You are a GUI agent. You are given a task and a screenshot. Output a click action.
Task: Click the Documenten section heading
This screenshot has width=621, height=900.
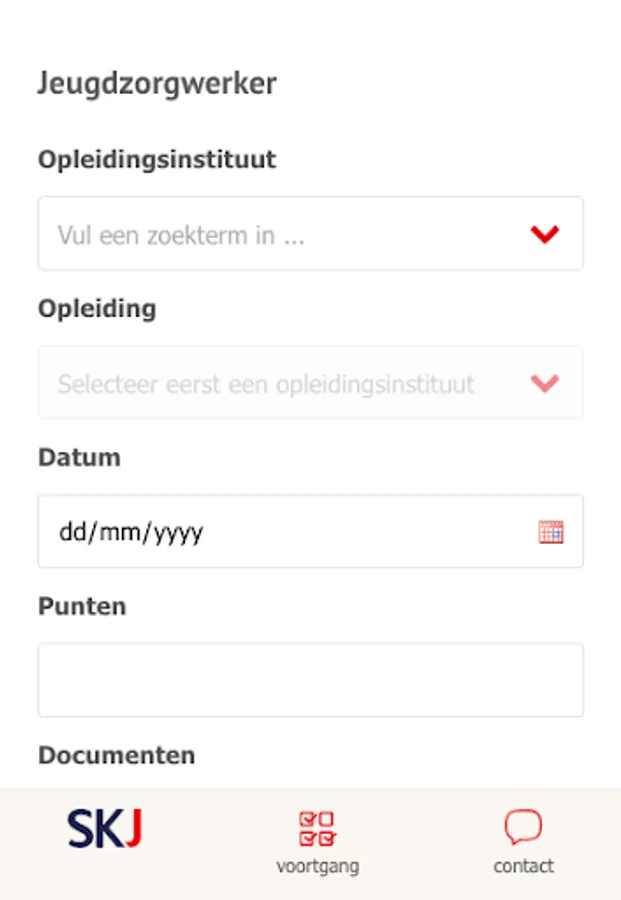[117, 755]
